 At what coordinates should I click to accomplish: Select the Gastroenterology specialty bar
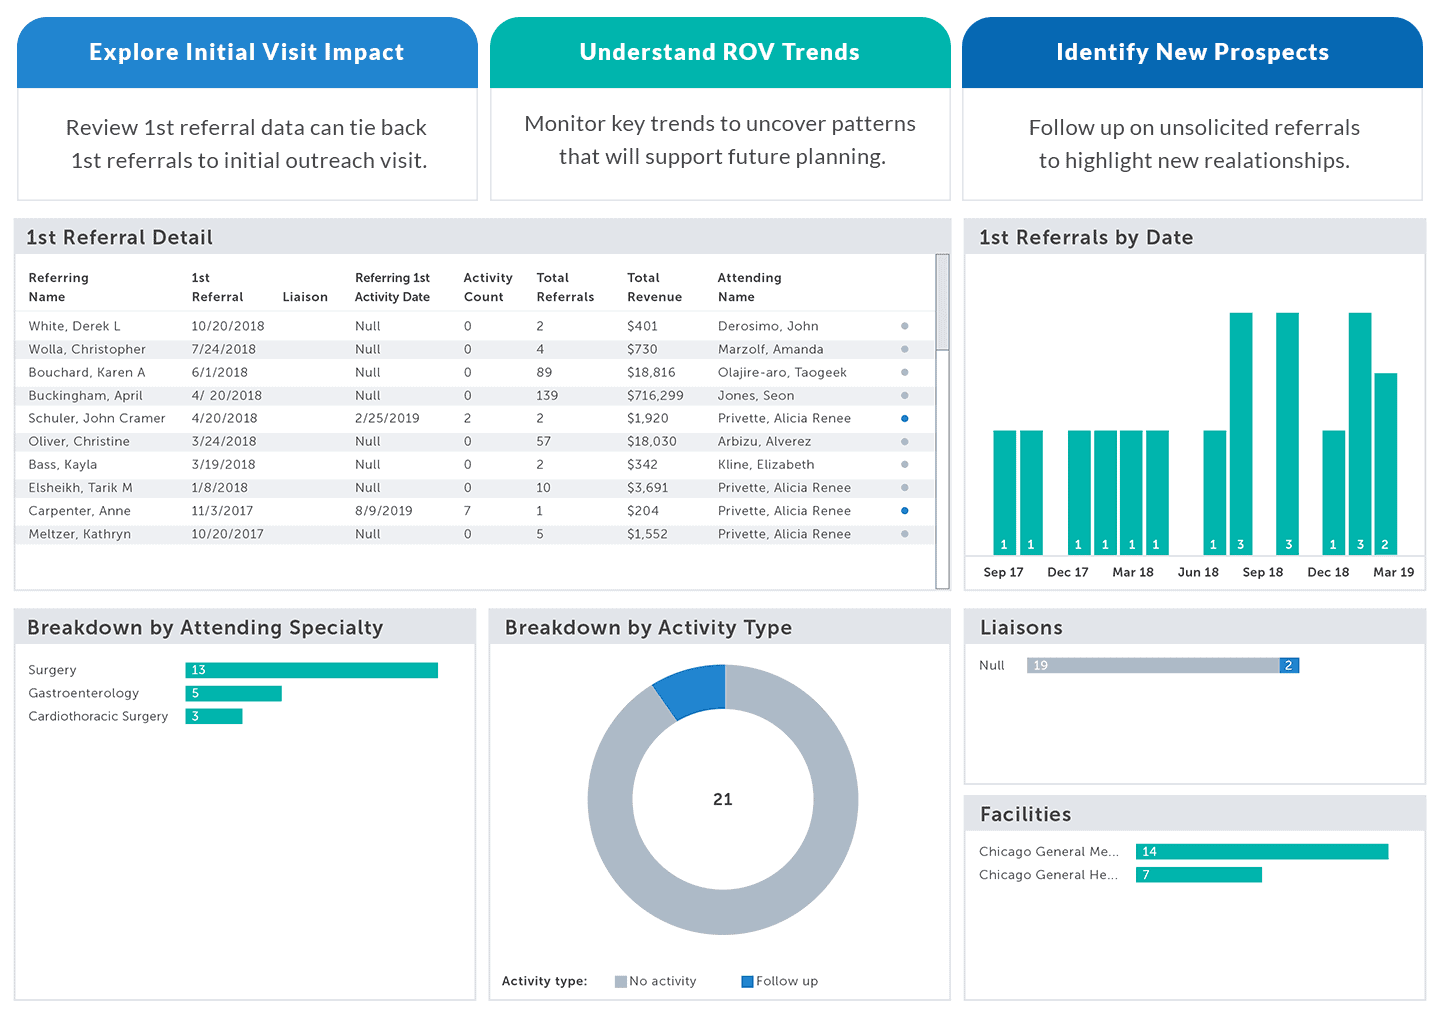click(233, 694)
